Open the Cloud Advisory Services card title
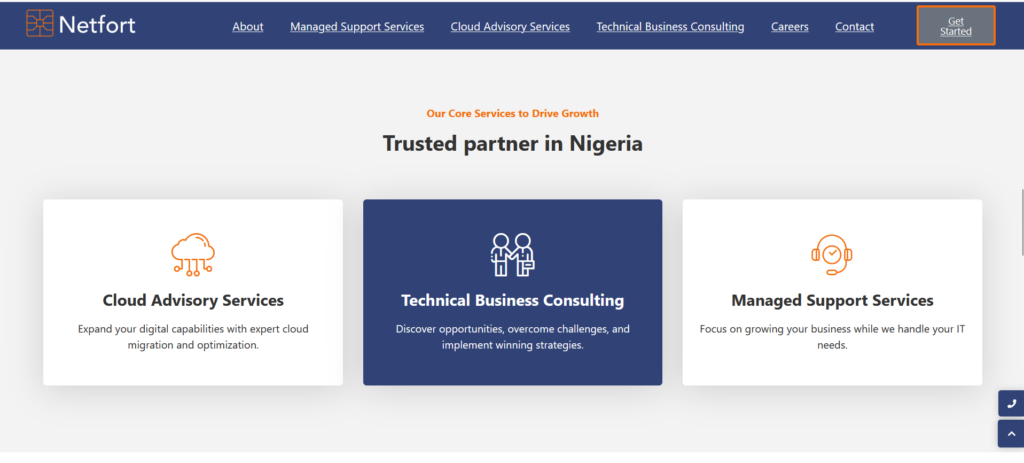The height and width of the screenshot is (463, 1024). click(x=193, y=300)
